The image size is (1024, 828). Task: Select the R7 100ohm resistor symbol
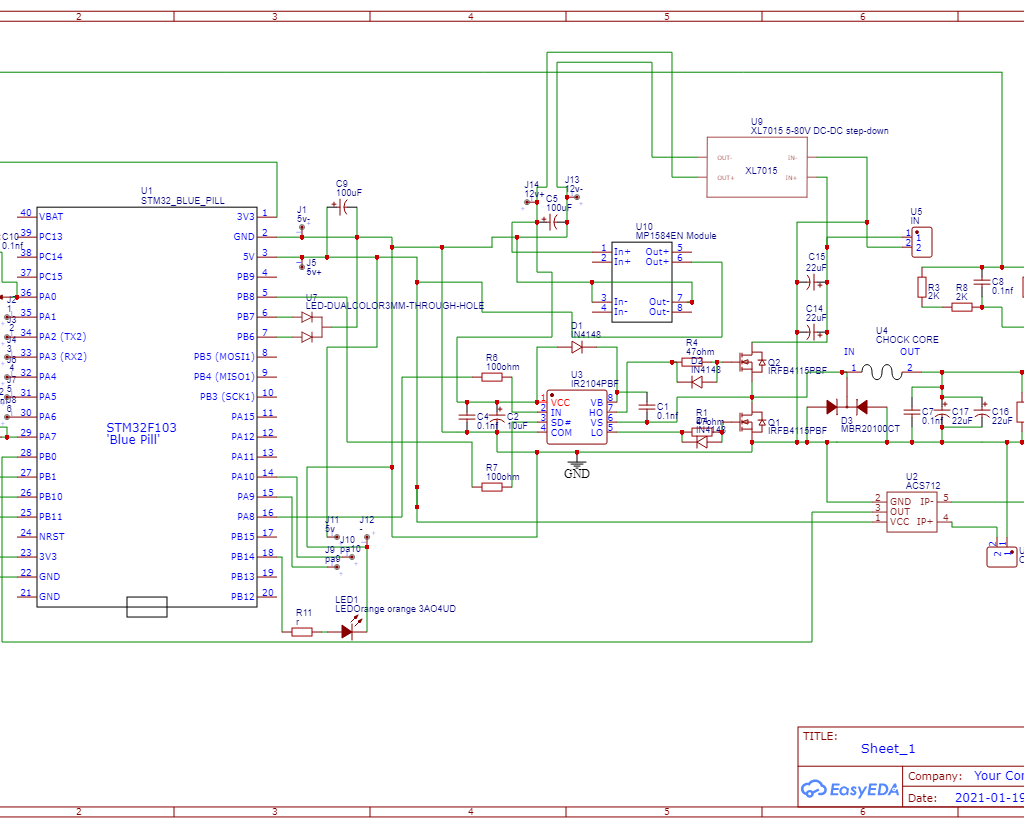pyautogui.click(x=492, y=487)
